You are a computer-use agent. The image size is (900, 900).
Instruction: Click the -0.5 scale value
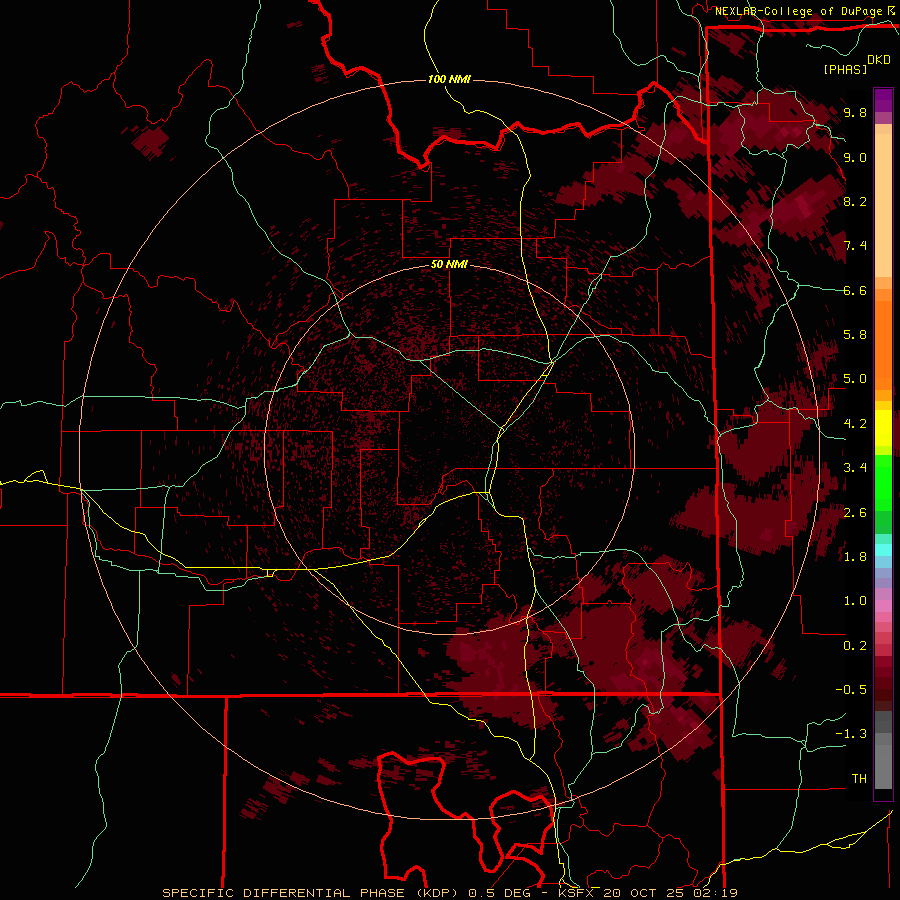tap(851, 690)
